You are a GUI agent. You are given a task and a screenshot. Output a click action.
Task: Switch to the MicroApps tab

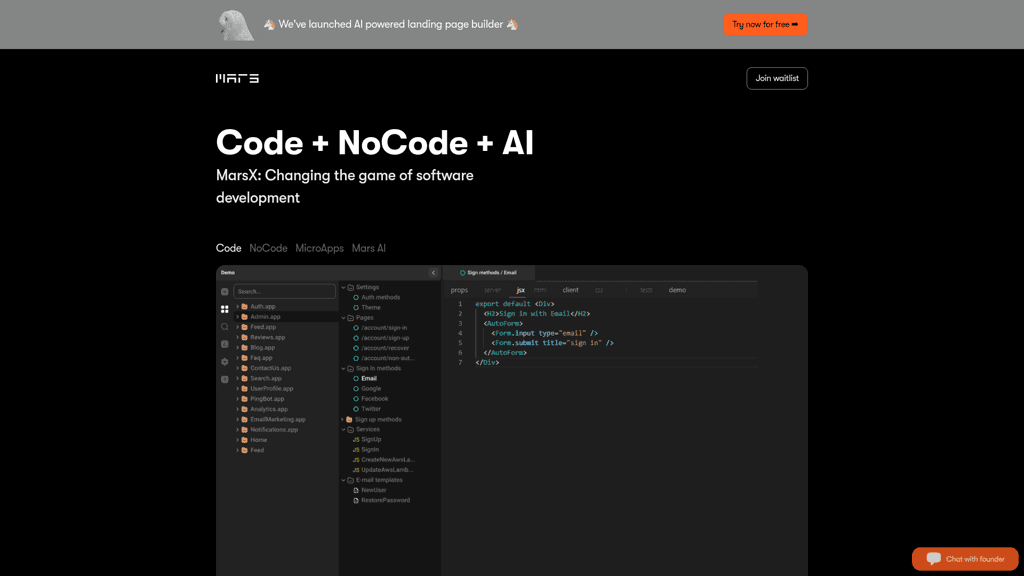(319, 248)
